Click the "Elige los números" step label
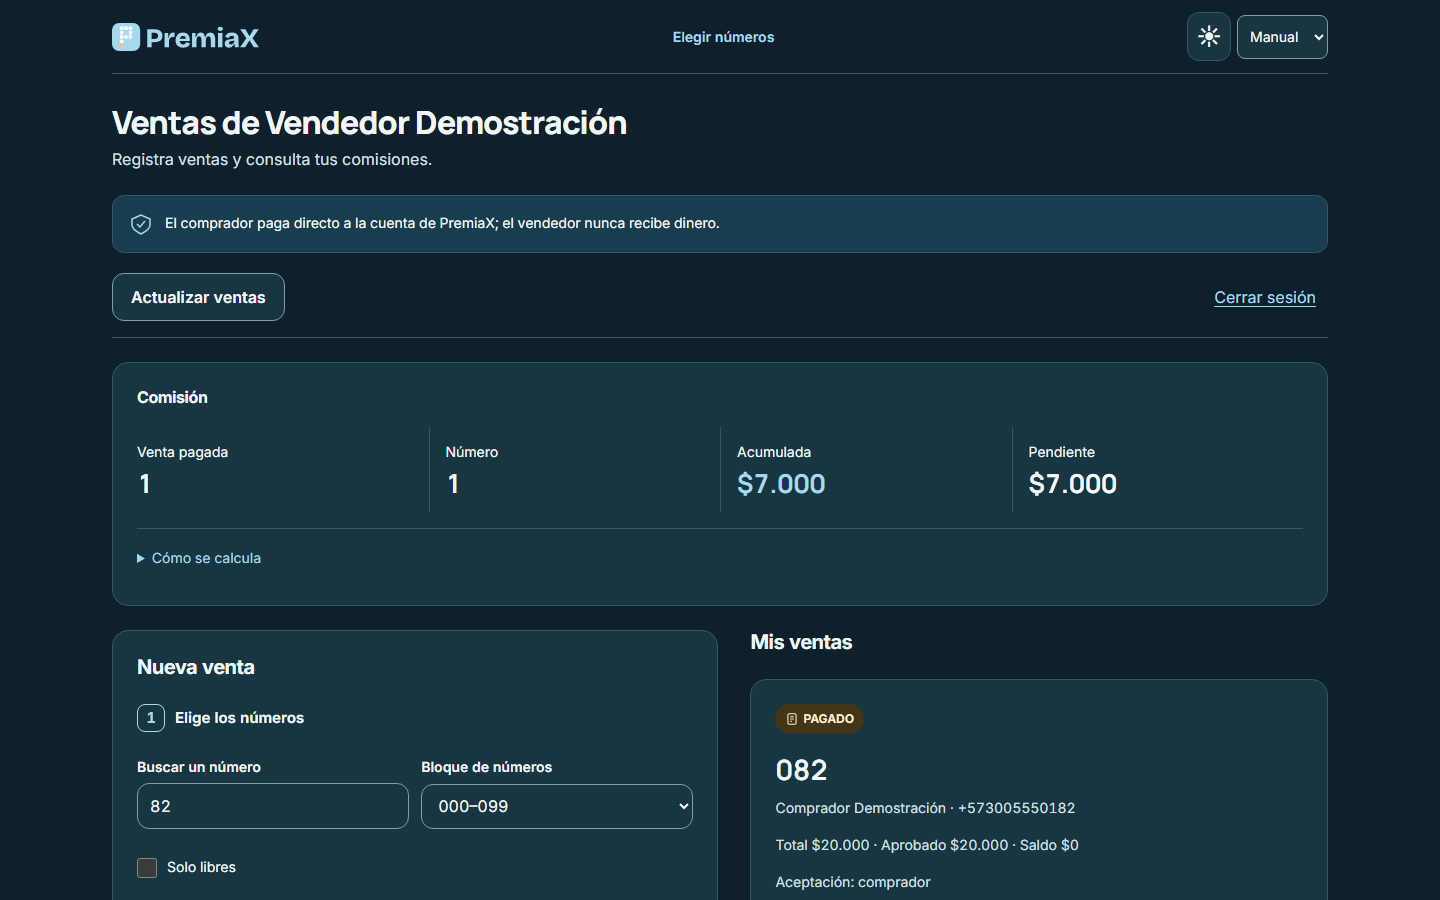 (x=239, y=718)
